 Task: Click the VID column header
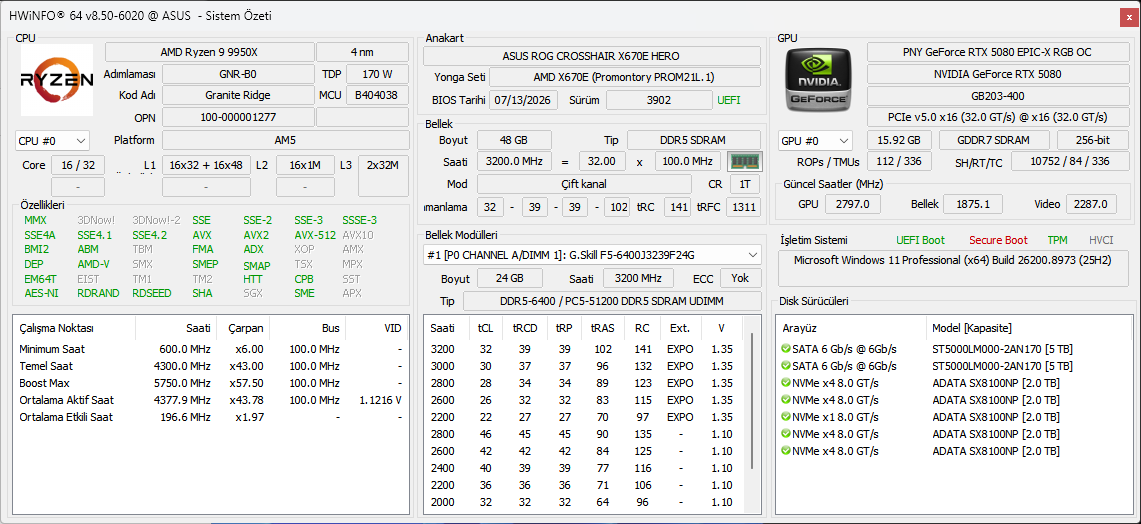point(376,328)
